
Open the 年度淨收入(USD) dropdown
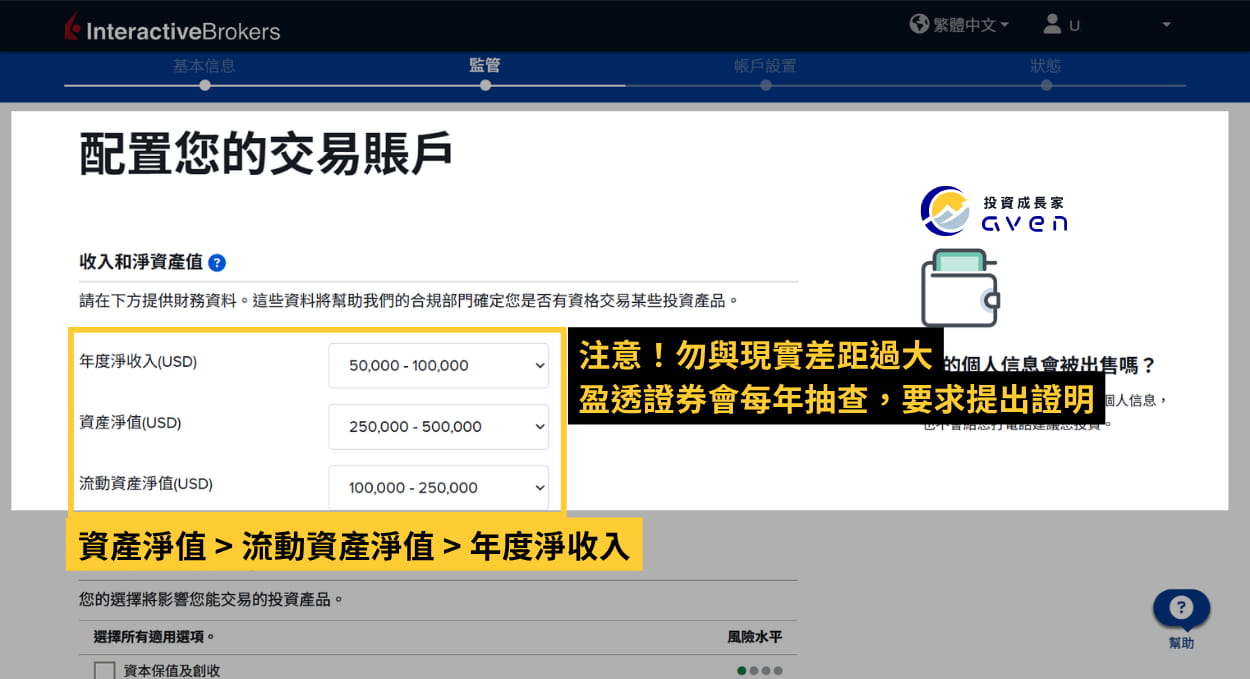tap(438, 365)
